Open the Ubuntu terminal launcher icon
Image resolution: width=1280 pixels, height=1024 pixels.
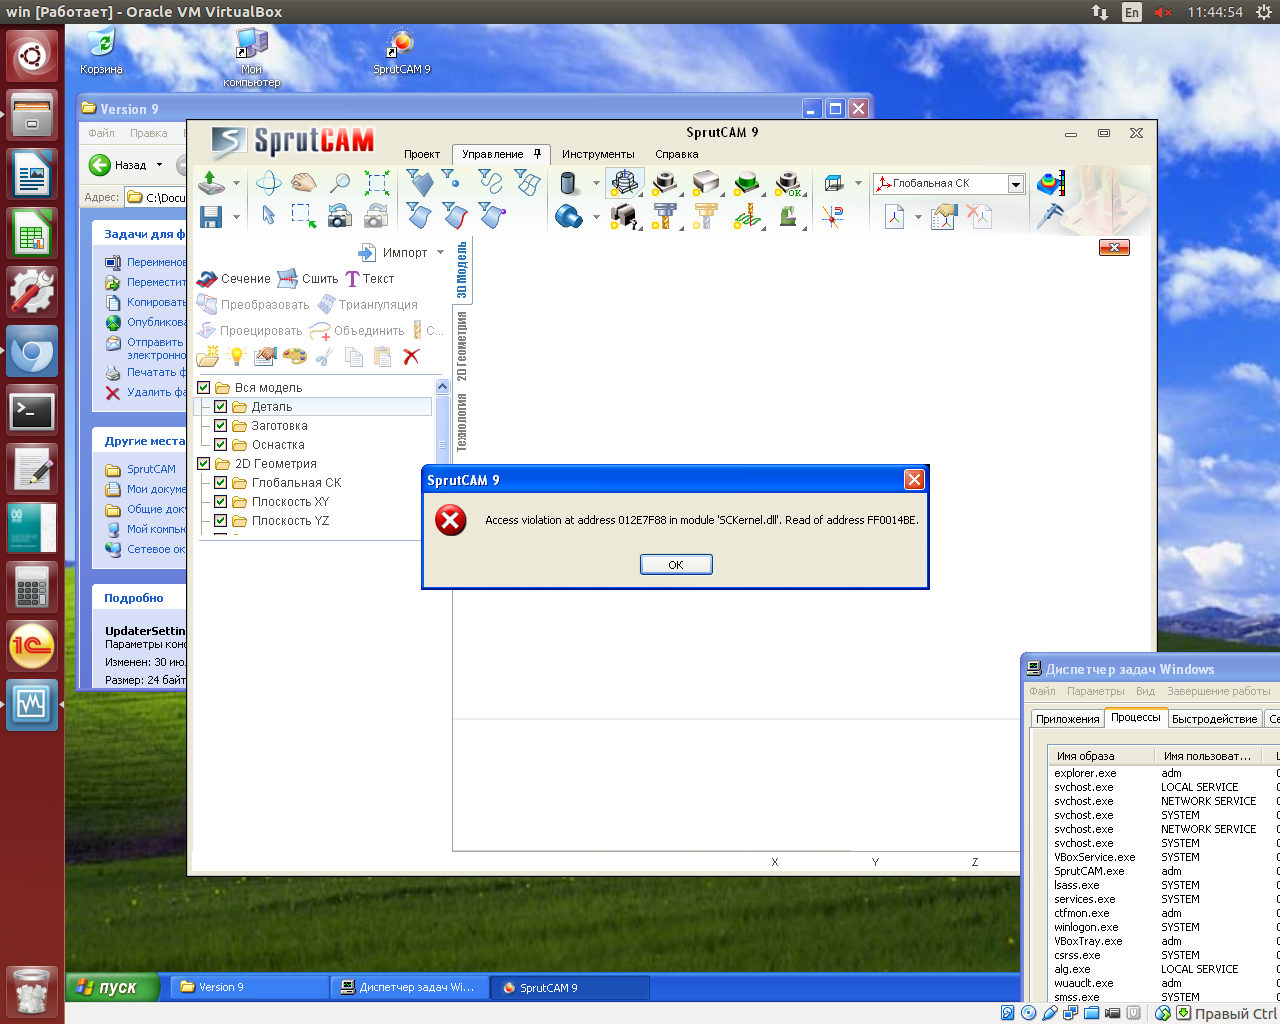tap(32, 411)
